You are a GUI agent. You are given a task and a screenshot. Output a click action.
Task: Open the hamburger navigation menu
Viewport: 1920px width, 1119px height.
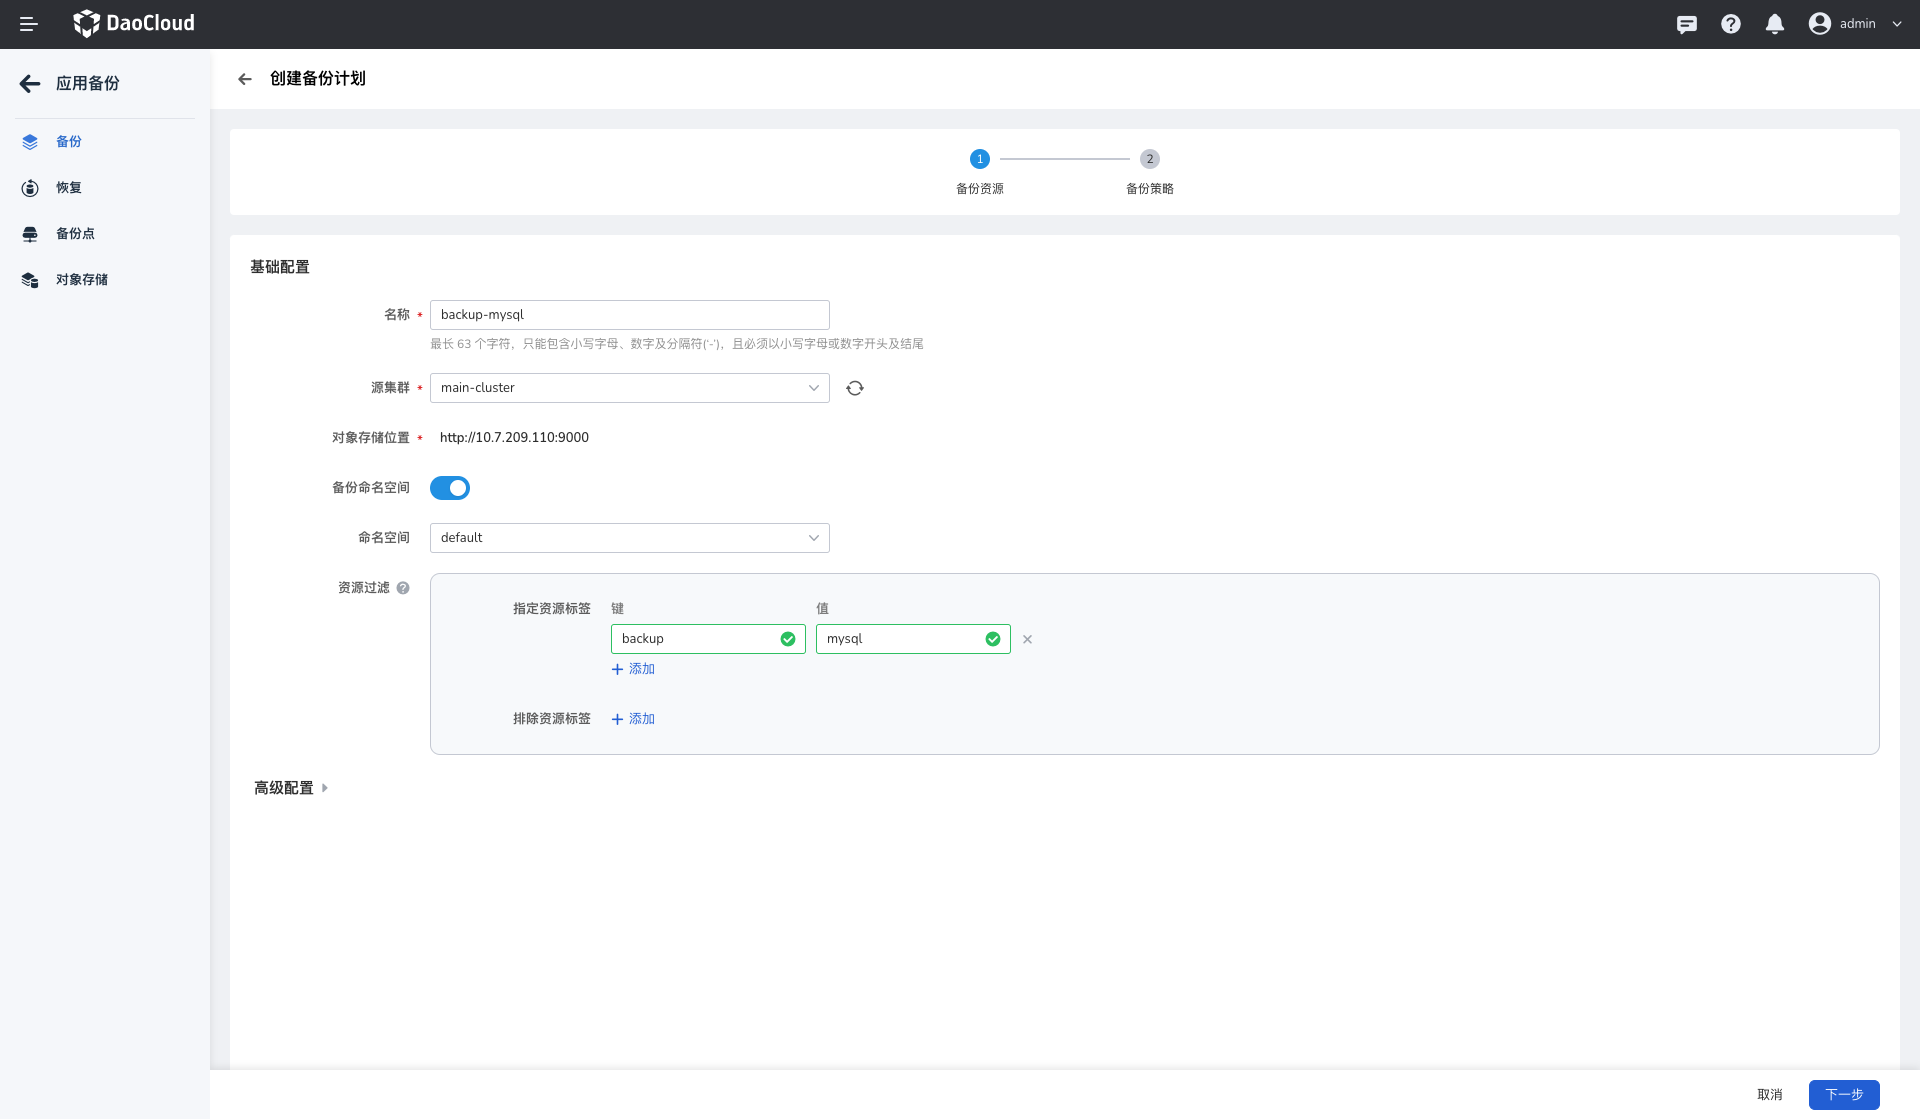tap(29, 24)
